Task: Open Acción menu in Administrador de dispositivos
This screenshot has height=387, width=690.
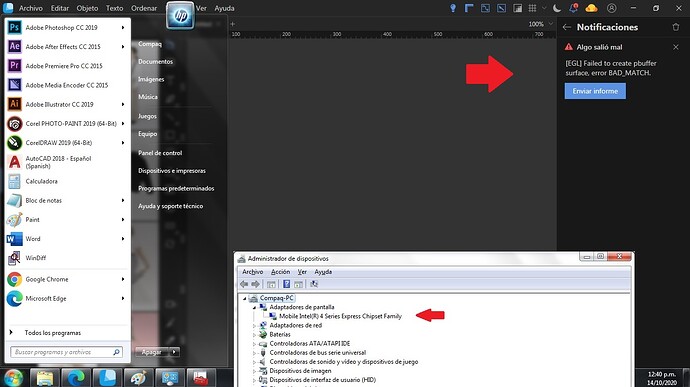Action: pos(280,272)
